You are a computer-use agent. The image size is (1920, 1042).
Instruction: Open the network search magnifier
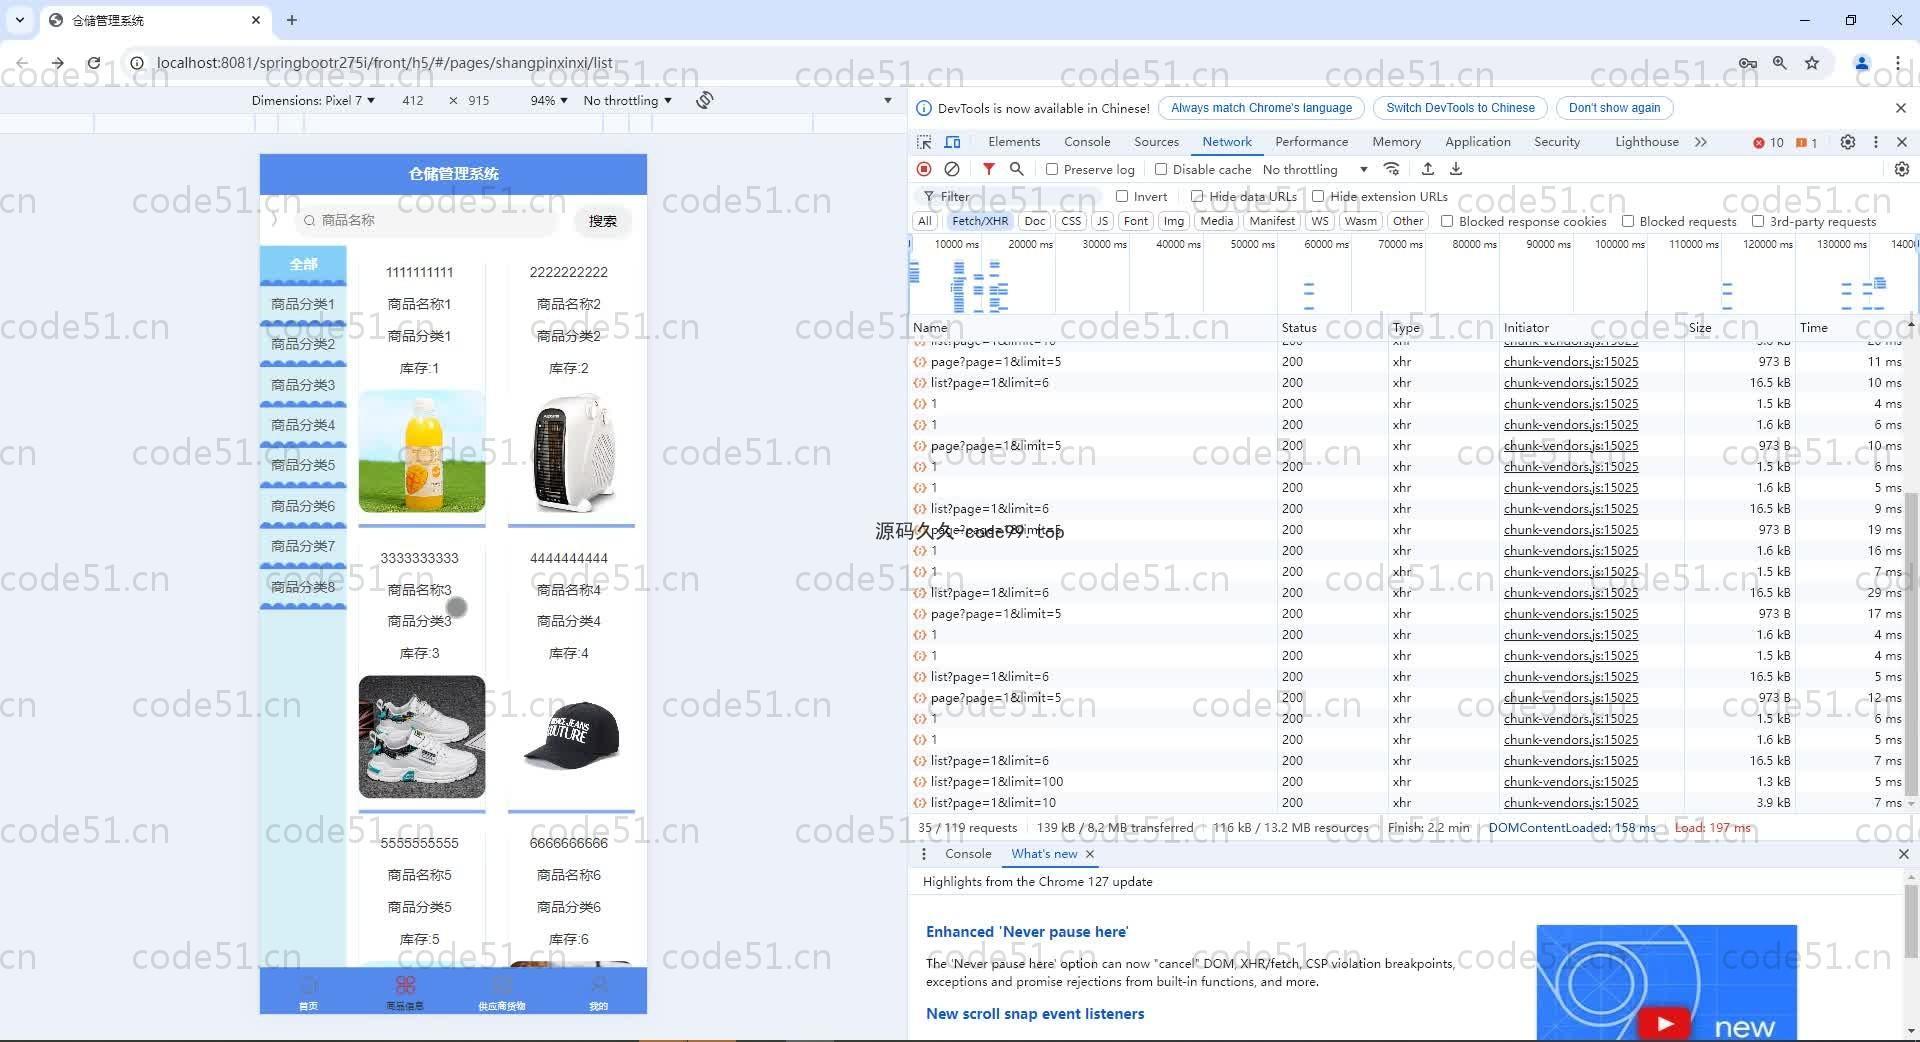click(x=1016, y=169)
